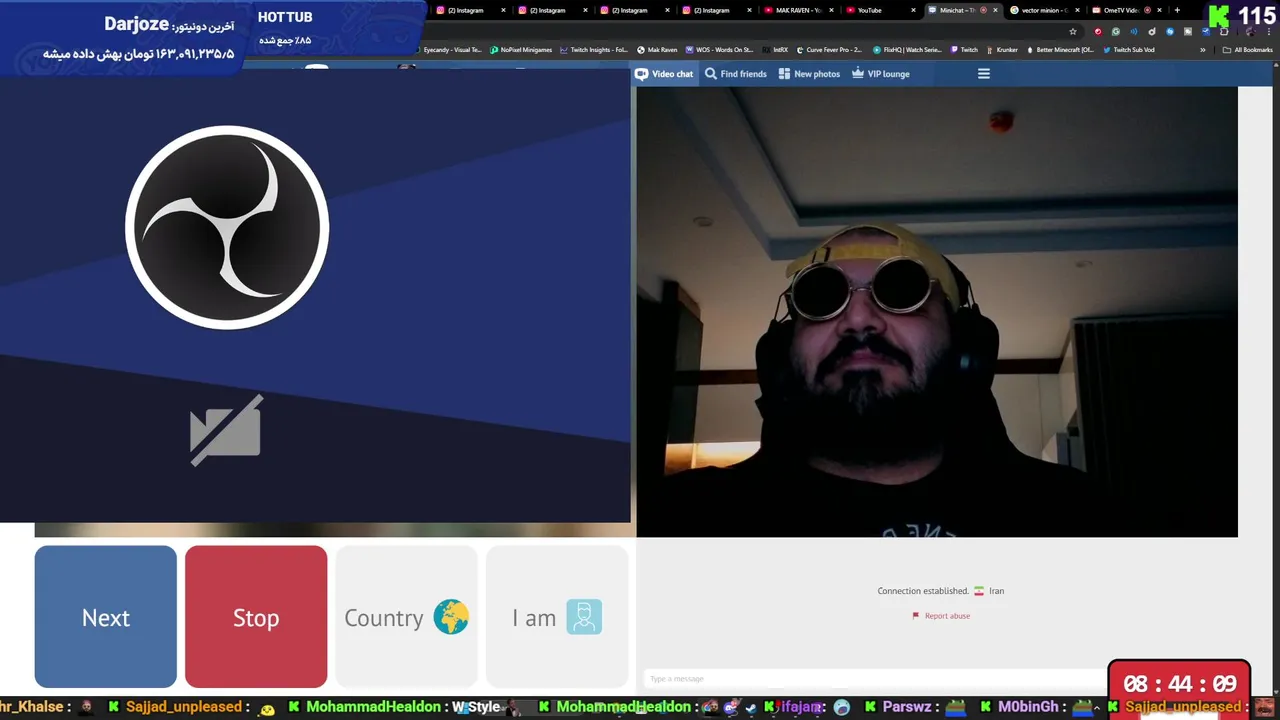Click the Iran flag next to Connection established
Screen dimensions: 1280x720
[979, 591]
